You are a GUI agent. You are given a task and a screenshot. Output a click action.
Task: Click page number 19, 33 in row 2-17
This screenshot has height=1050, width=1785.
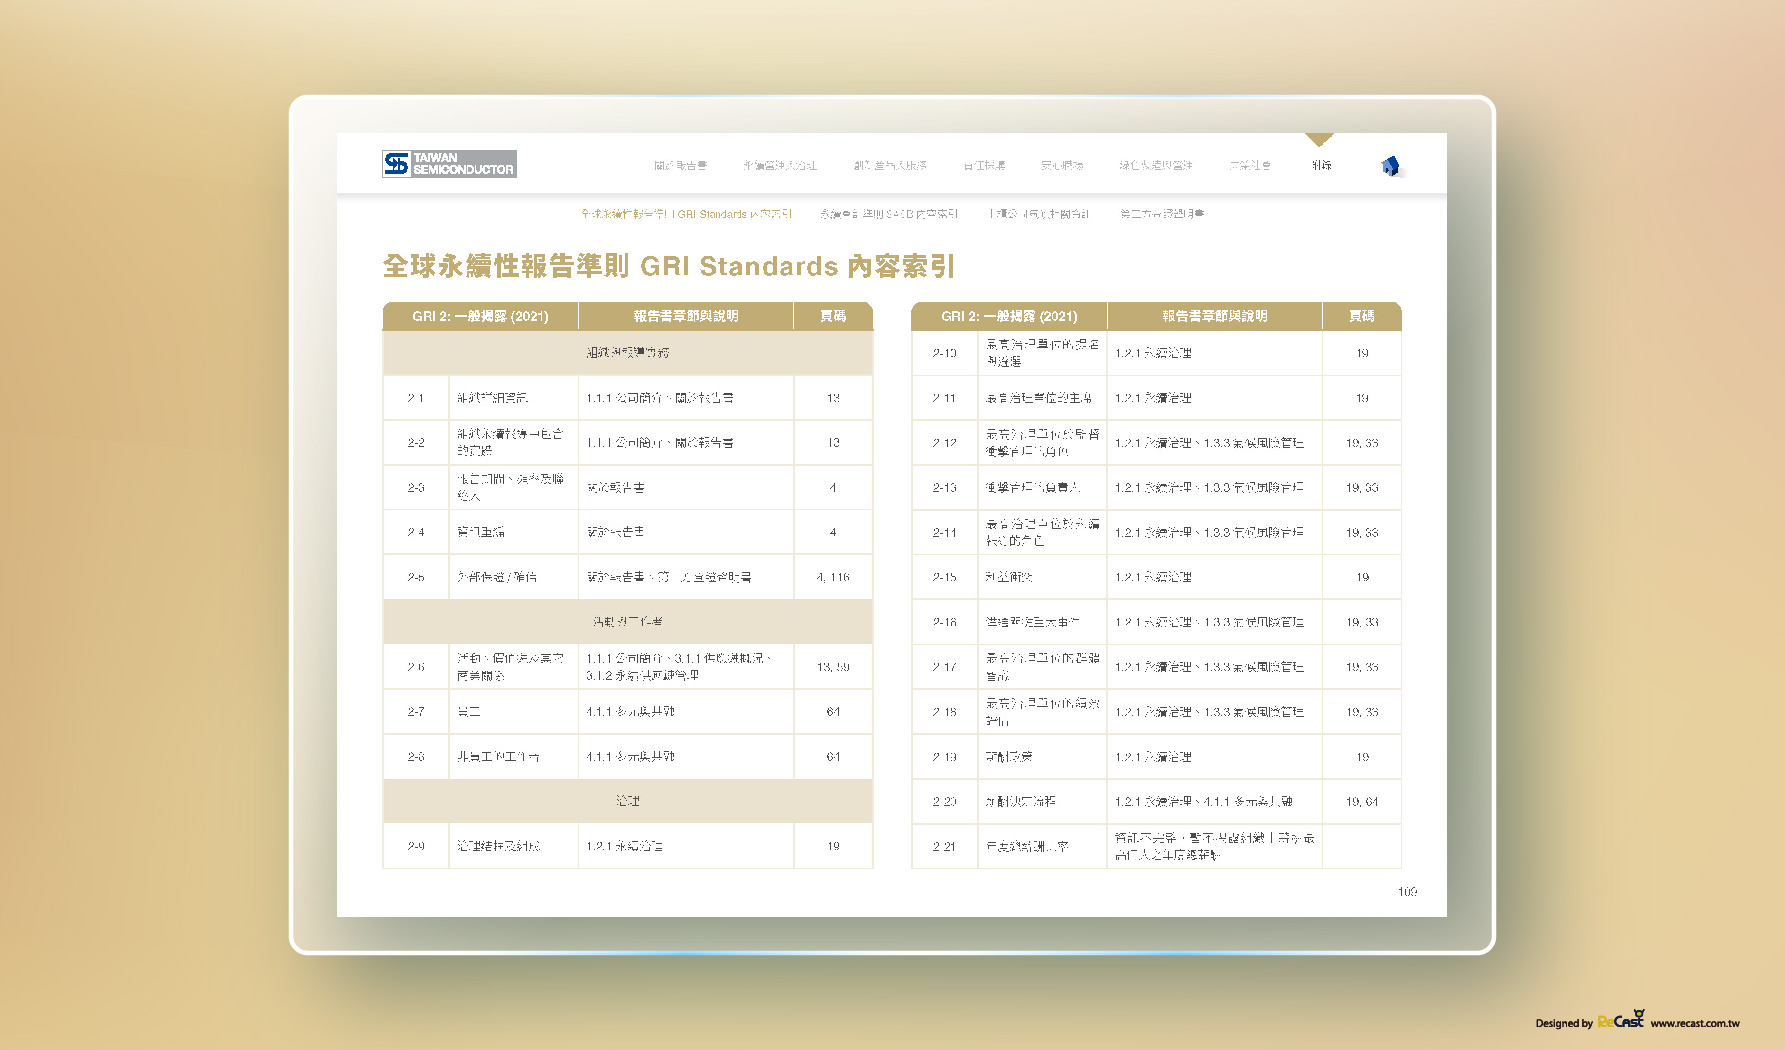point(1362,667)
